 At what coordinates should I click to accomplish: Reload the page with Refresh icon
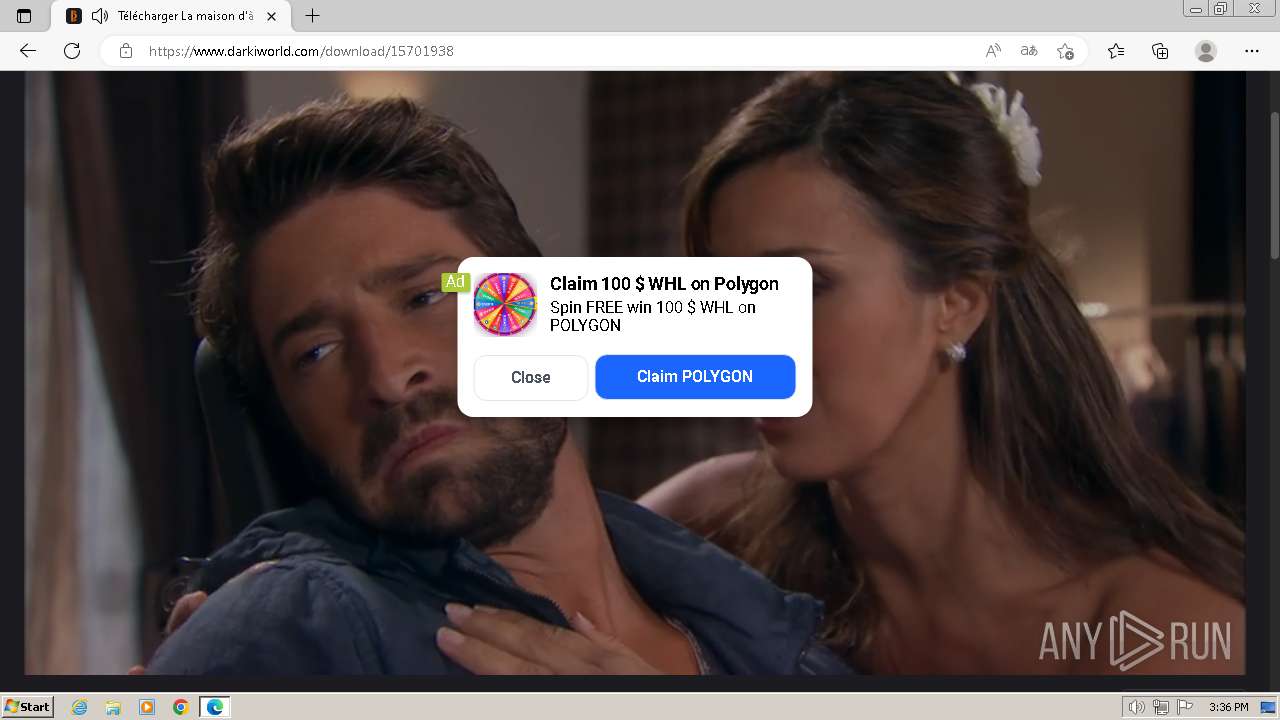coord(72,51)
